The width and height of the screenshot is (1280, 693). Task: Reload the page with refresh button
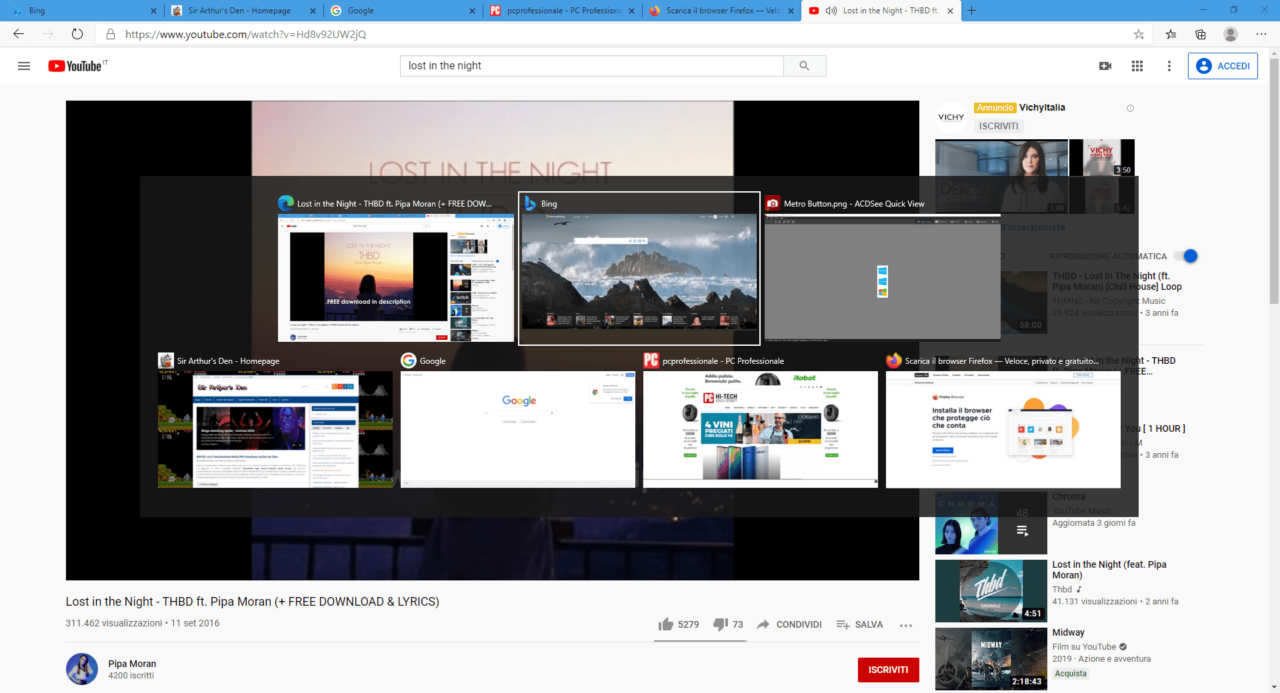(x=77, y=34)
